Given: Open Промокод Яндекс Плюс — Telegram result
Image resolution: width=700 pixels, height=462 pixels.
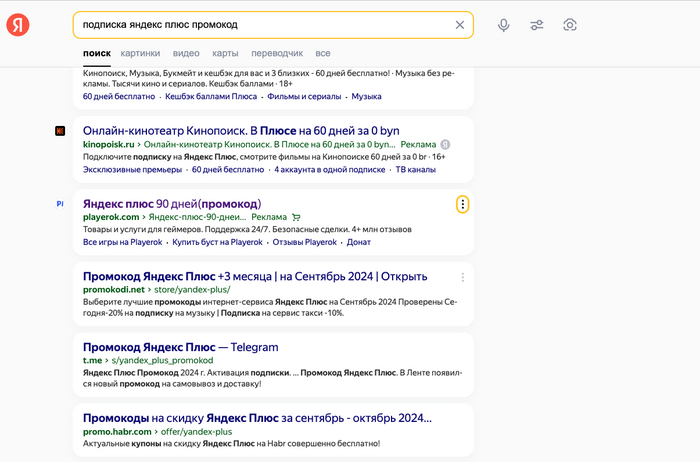Looking at the screenshot, I should [x=180, y=347].
